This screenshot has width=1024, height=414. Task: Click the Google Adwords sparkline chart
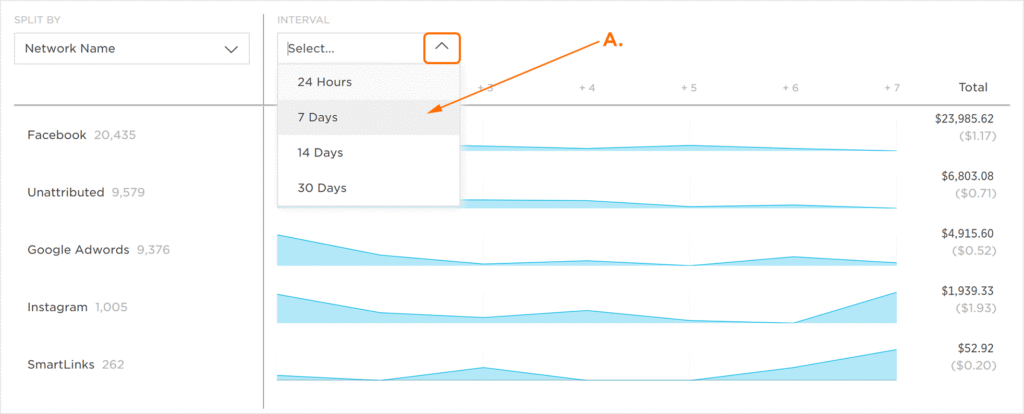[x=586, y=250]
